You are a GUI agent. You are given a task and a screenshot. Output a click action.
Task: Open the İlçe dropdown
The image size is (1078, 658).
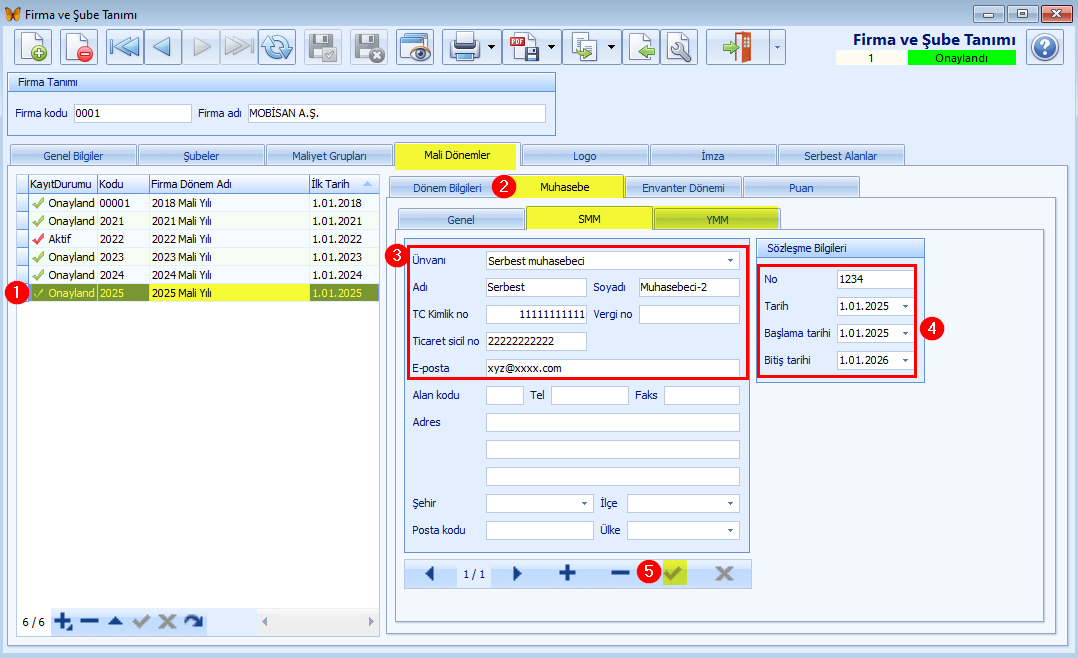(x=730, y=503)
